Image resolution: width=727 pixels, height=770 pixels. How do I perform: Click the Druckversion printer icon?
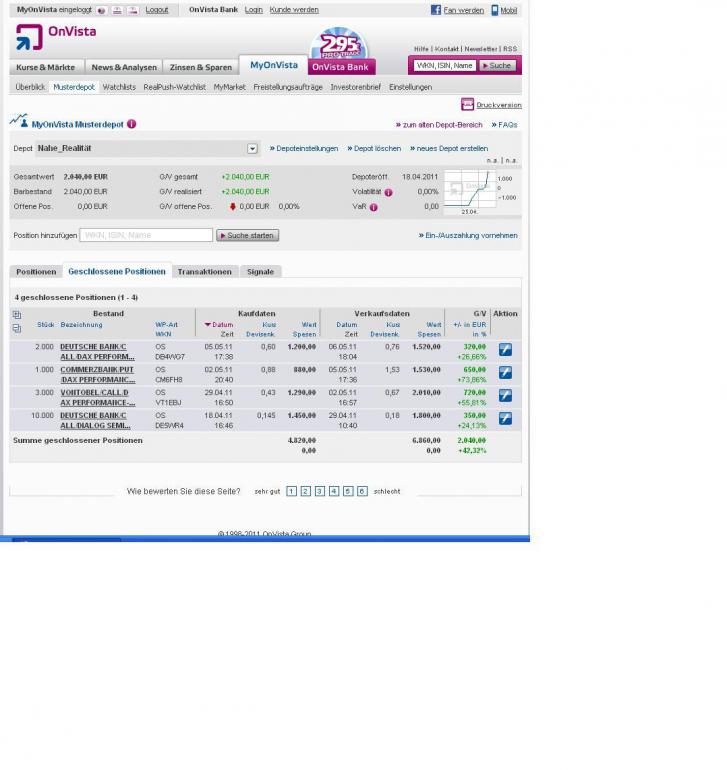[x=467, y=104]
